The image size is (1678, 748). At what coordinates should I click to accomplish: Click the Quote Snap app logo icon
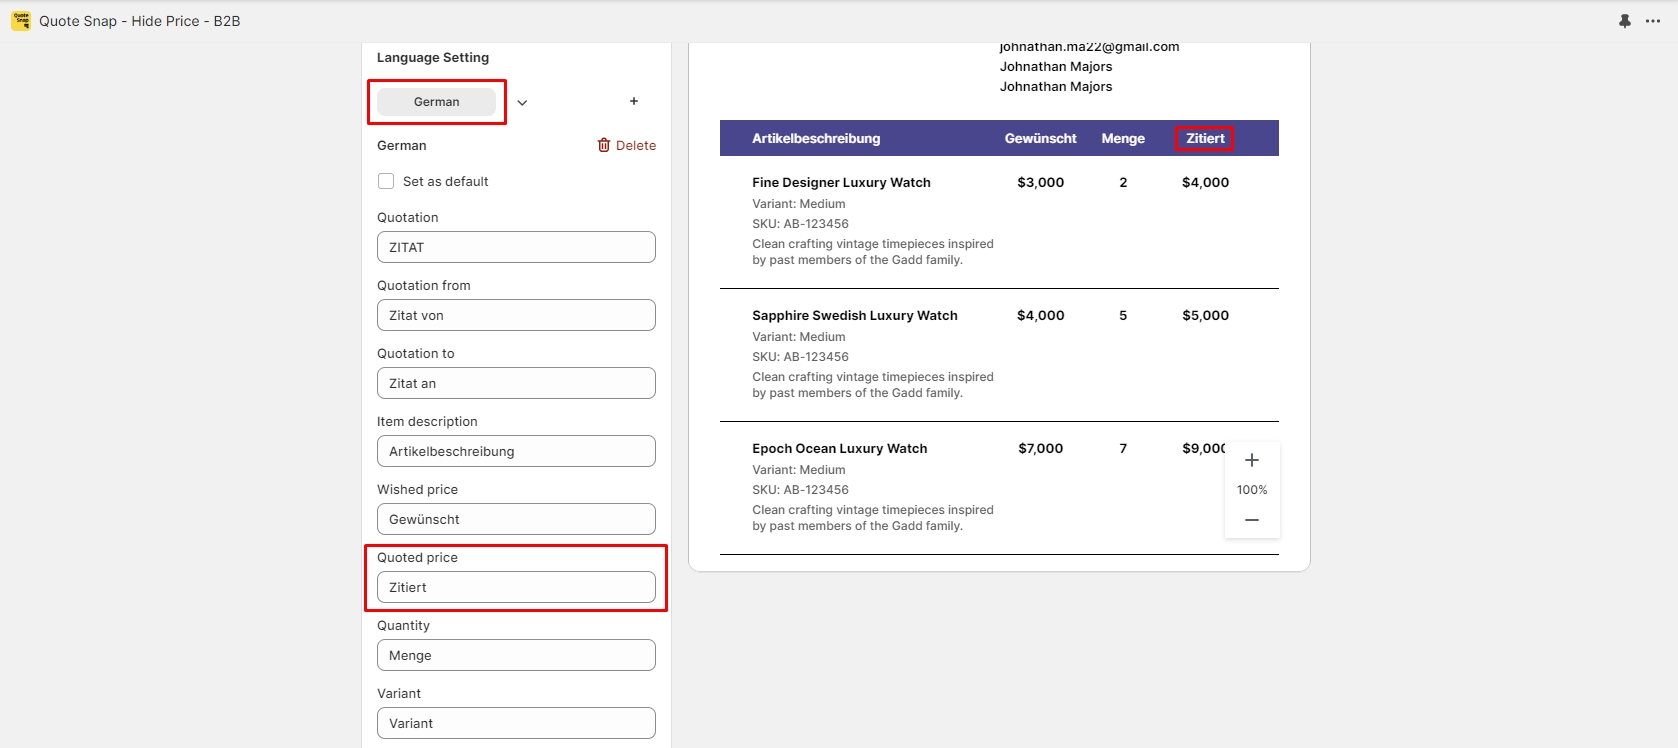pos(21,21)
